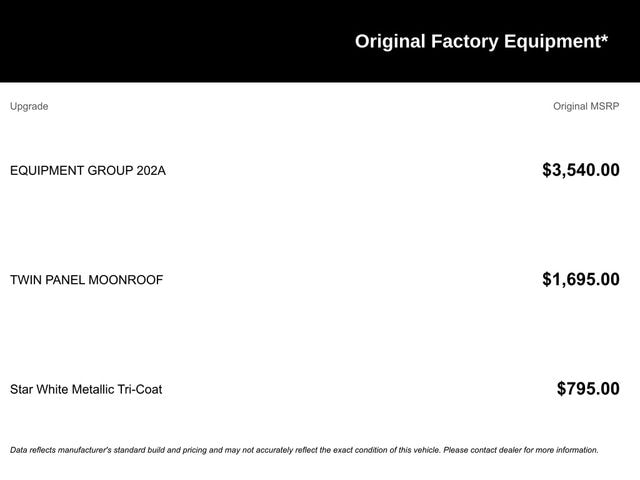
Task: Select the Star White Metallic Tri-Coat entry
Action: click(x=86, y=389)
